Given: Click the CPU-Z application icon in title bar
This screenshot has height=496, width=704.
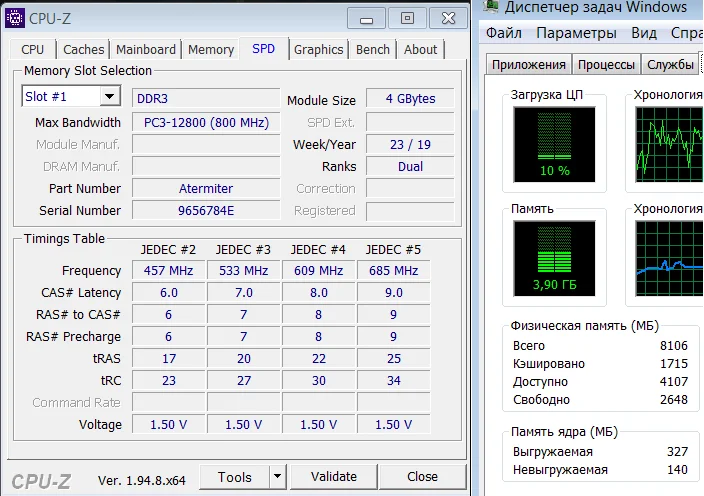Looking at the screenshot, I should [15, 18].
